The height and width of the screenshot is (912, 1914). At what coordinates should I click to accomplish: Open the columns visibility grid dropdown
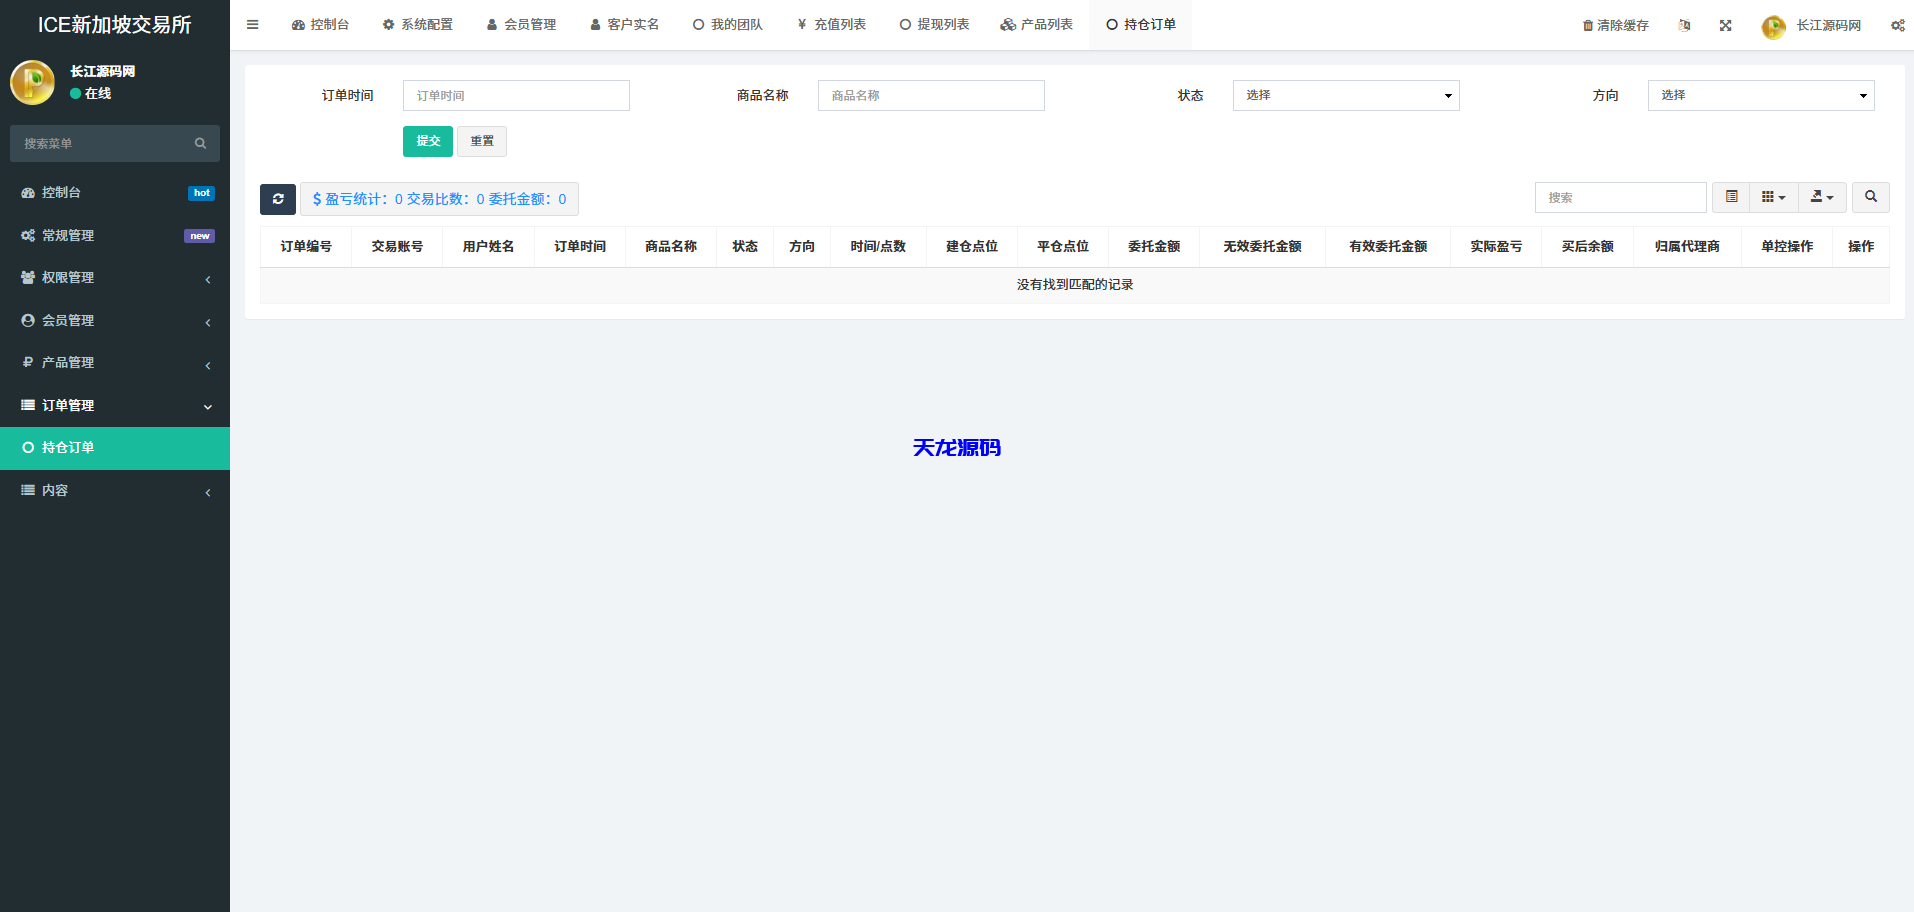[1772, 197]
